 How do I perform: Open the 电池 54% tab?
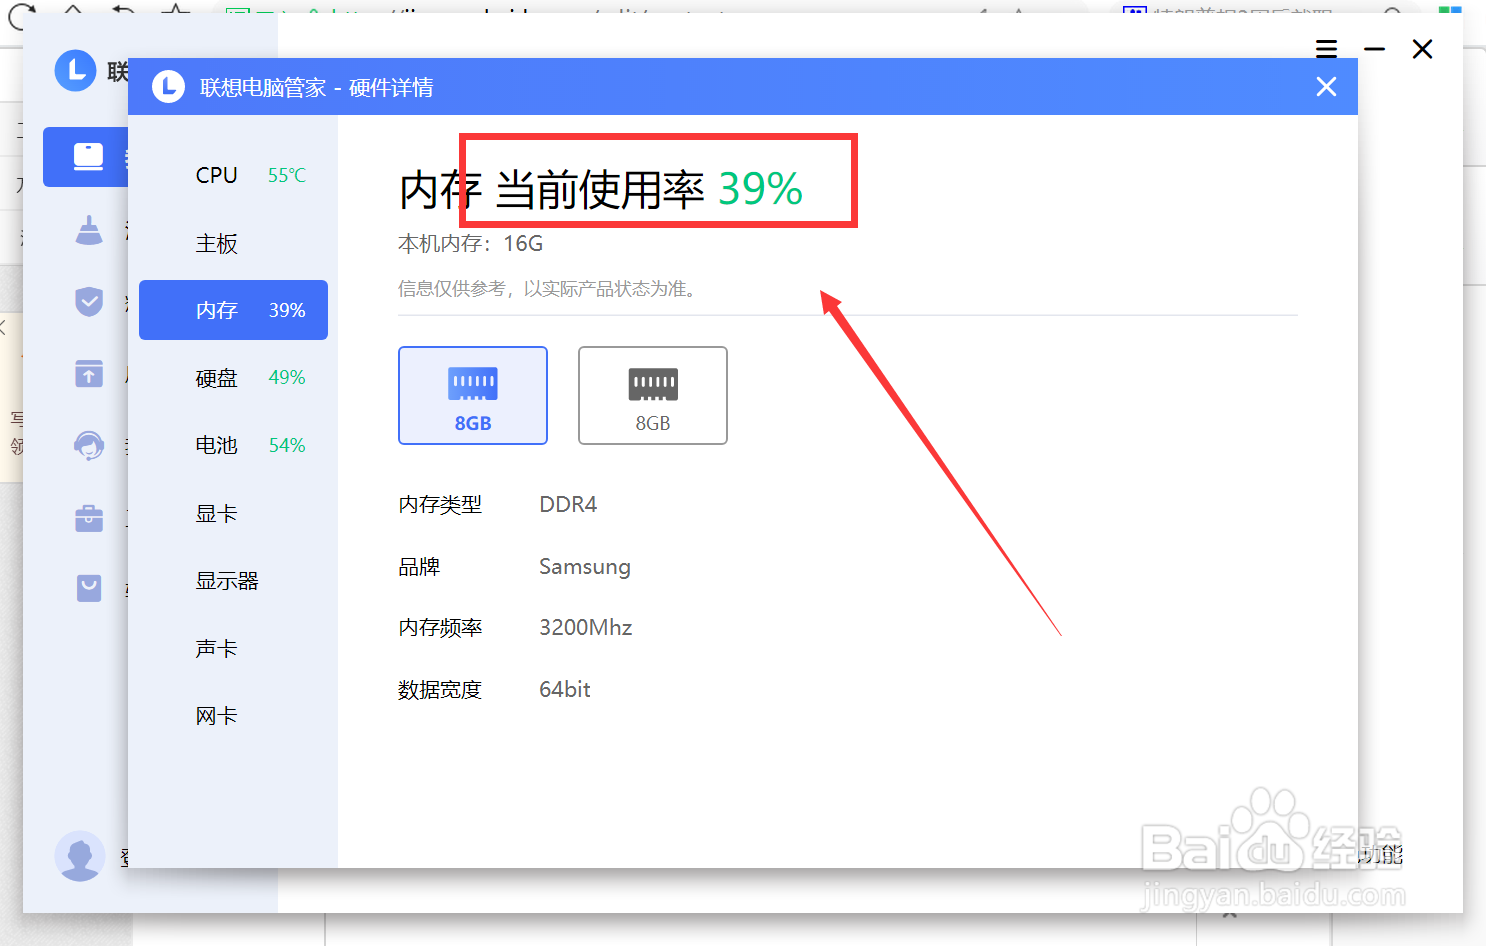[233, 445]
